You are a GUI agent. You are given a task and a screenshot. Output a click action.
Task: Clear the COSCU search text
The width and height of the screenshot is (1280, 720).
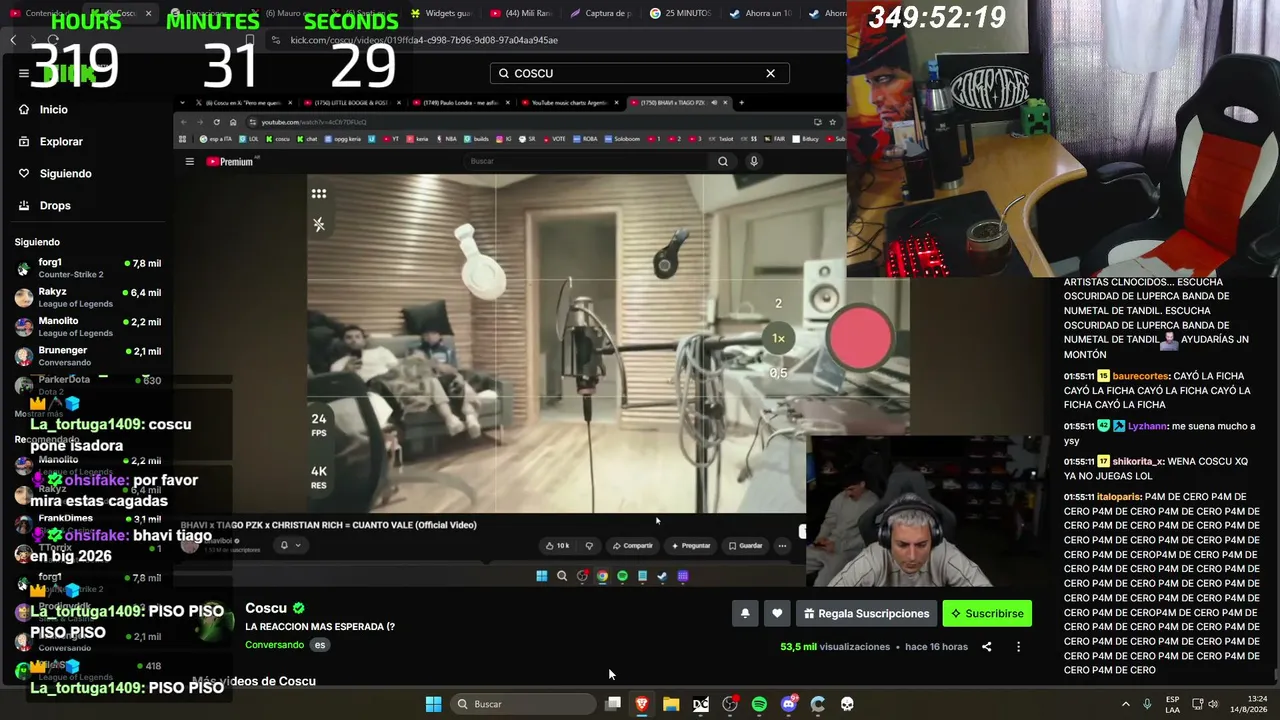coord(770,73)
